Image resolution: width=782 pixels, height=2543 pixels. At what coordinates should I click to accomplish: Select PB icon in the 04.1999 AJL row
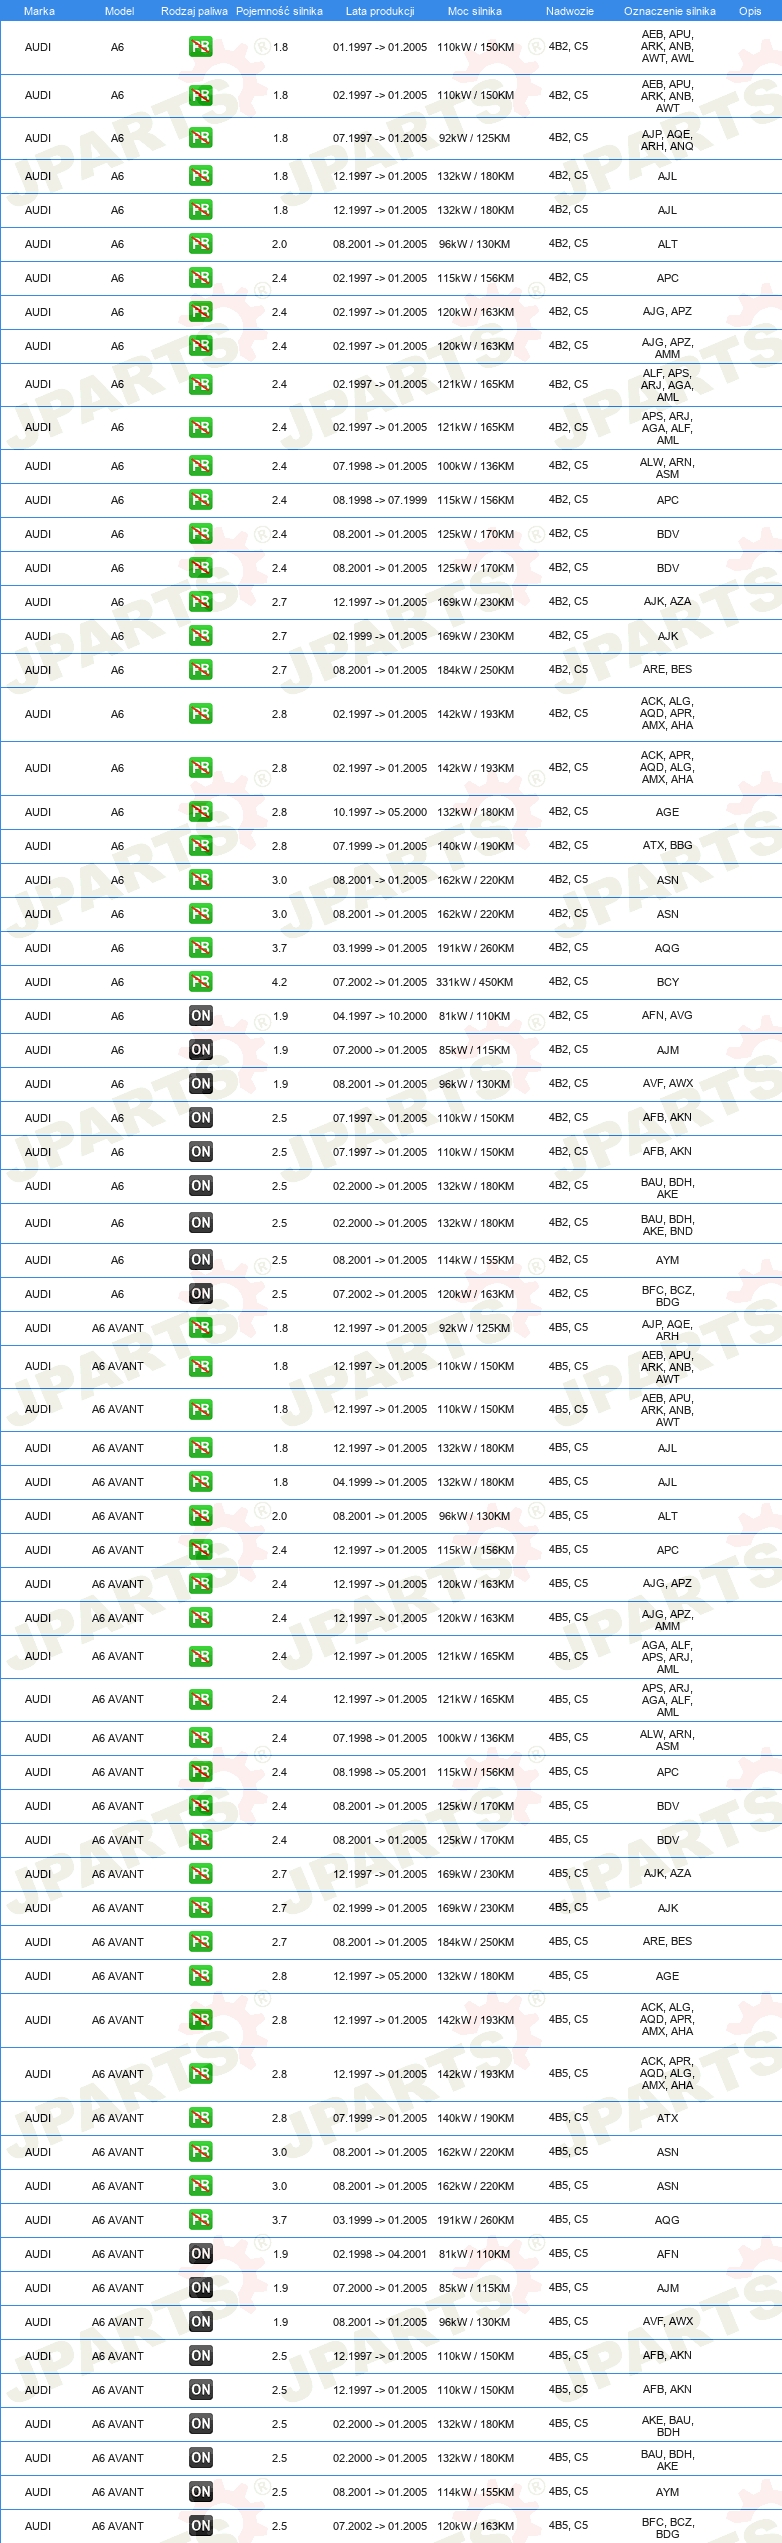click(200, 1482)
